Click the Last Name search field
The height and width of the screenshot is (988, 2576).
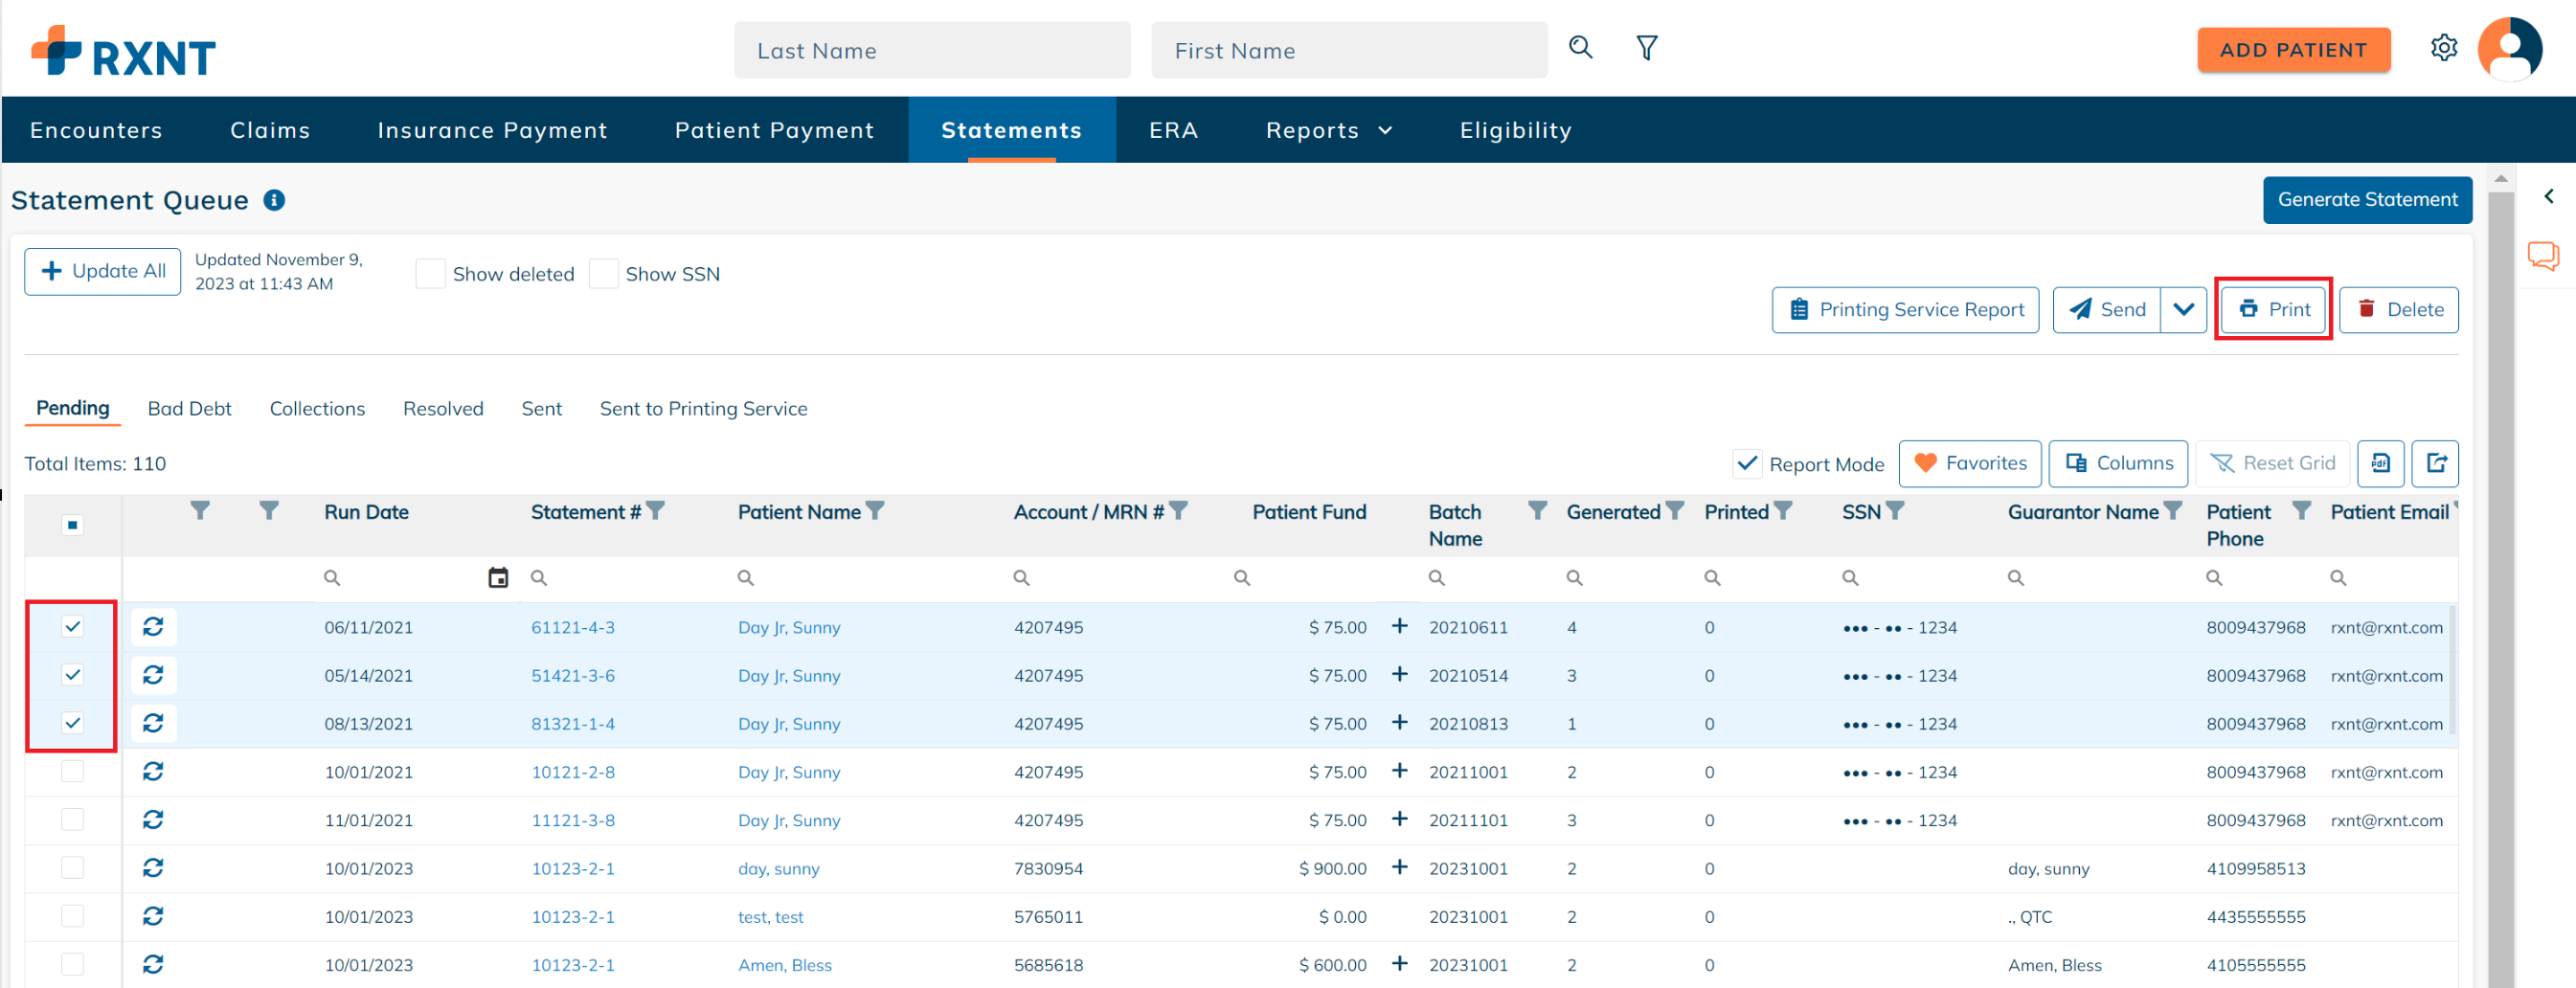click(932, 50)
